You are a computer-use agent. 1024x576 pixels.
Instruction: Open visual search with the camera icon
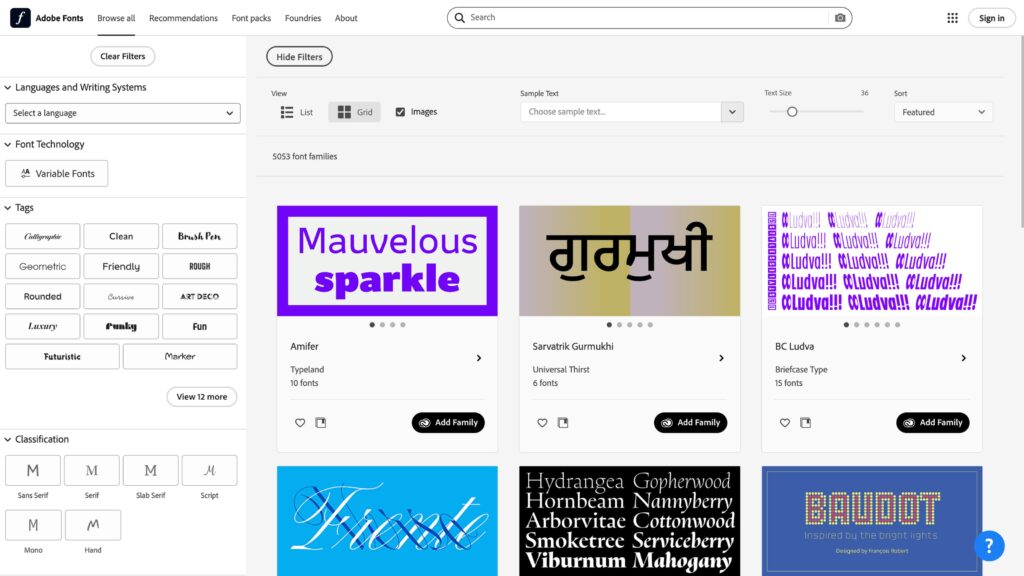[x=840, y=17]
